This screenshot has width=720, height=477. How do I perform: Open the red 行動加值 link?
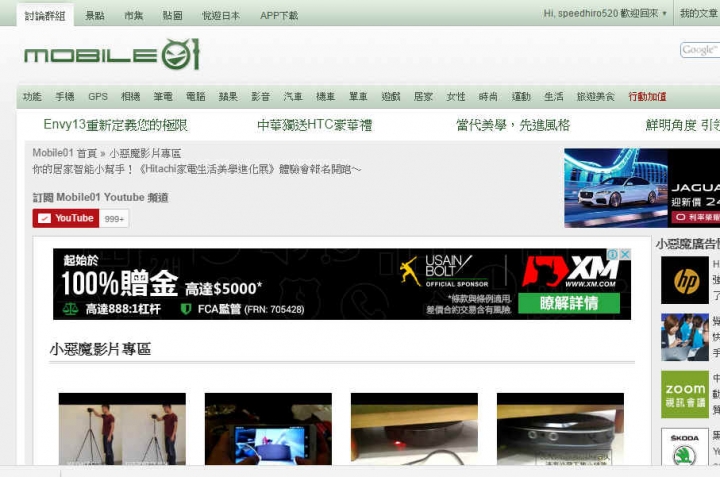click(x=647, y=96)
